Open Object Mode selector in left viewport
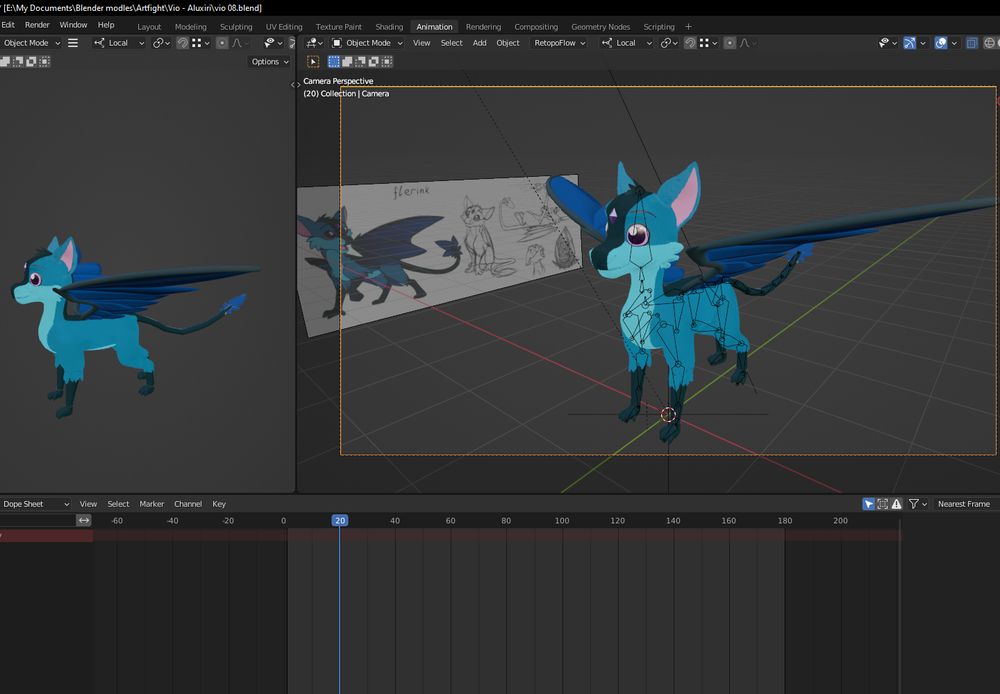 (31, 43)
